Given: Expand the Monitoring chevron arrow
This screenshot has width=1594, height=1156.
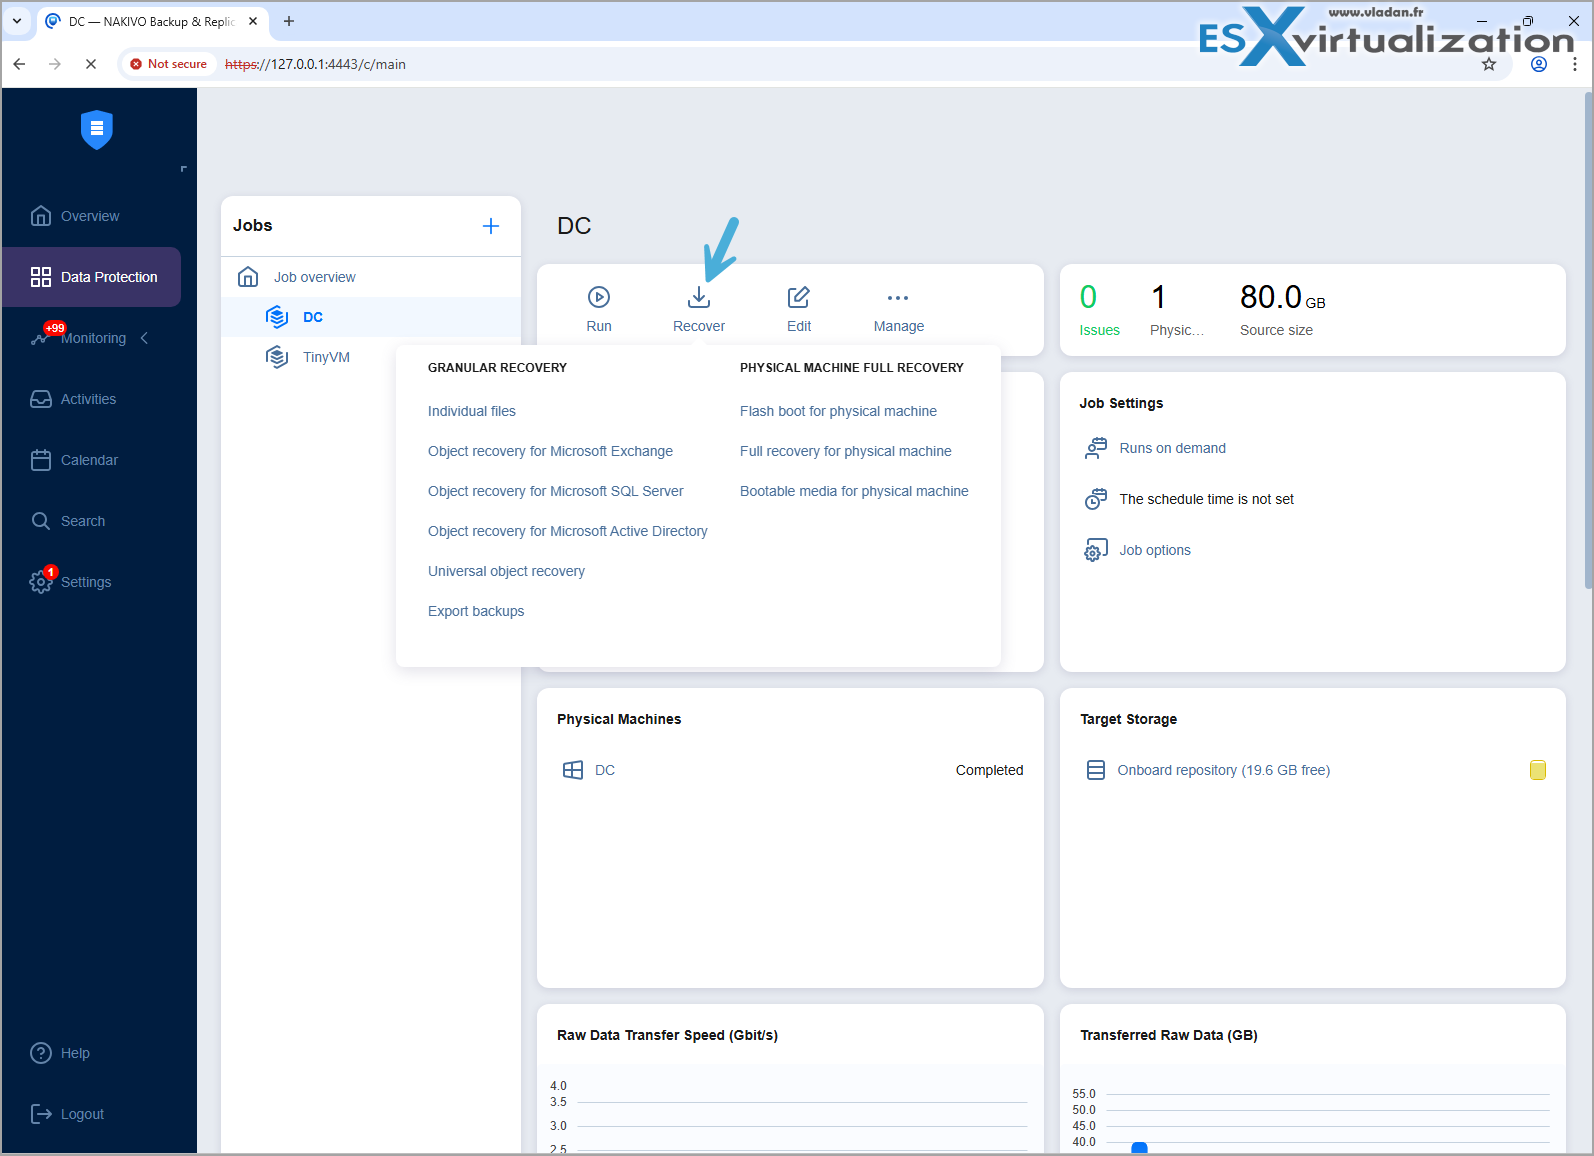Looking at the screenshot, I should pos(144,338).
